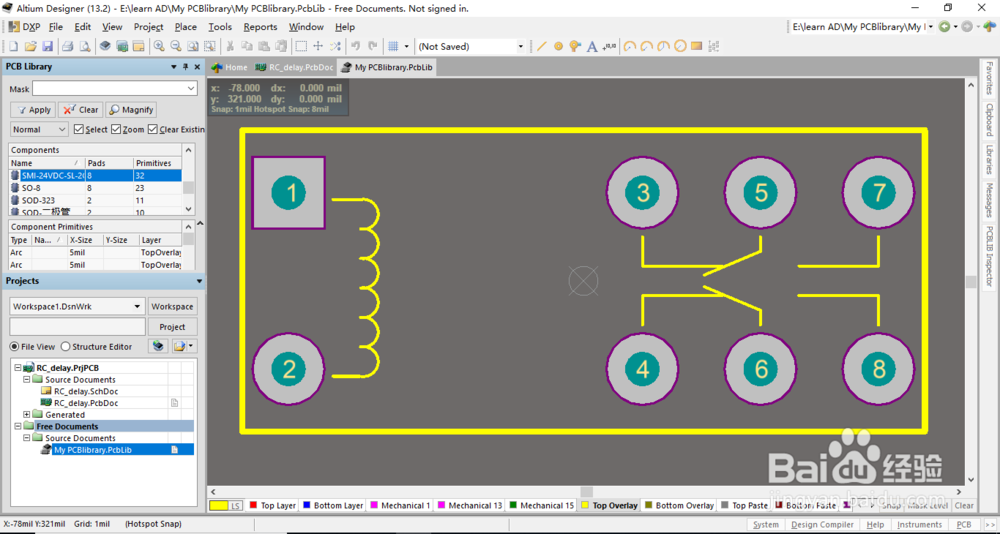1000x534 pixels.
Task: Choose the select-inside-area dashed rectangle tool
Action: (301, 47)
